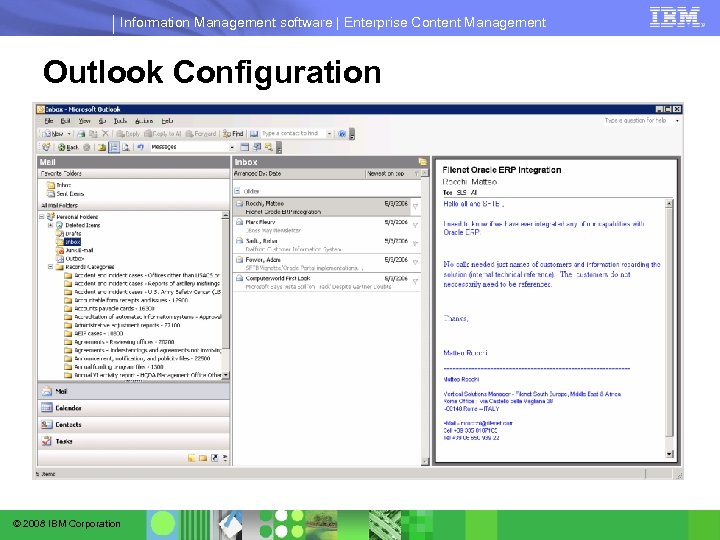Screen dimensions: 720x540
Task: Collapse the Personal Folders tree node
Action: point(42,217)
